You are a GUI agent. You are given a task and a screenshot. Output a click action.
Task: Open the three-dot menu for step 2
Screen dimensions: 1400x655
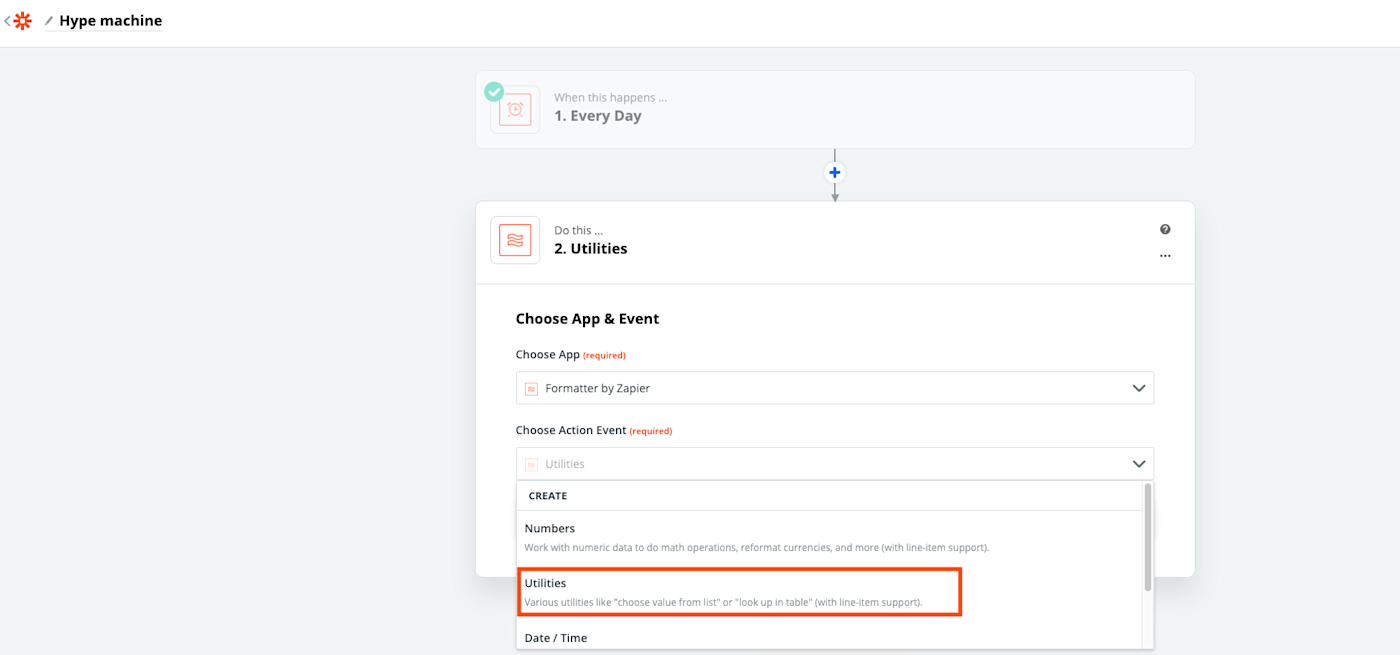1165,256
